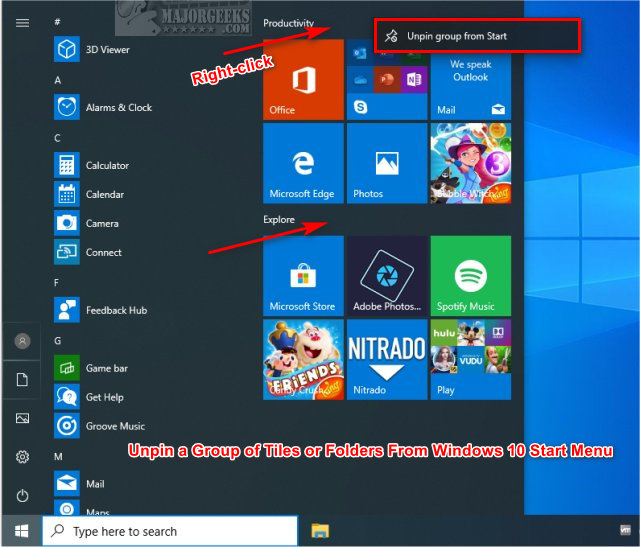
Task: Open the user account icon
Action: point(22,341)
